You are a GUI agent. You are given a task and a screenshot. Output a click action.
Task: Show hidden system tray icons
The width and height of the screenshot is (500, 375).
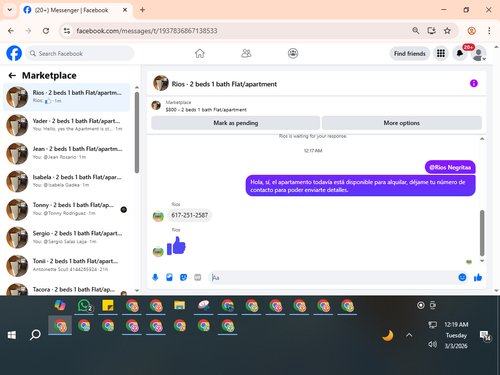pos(409,335)
